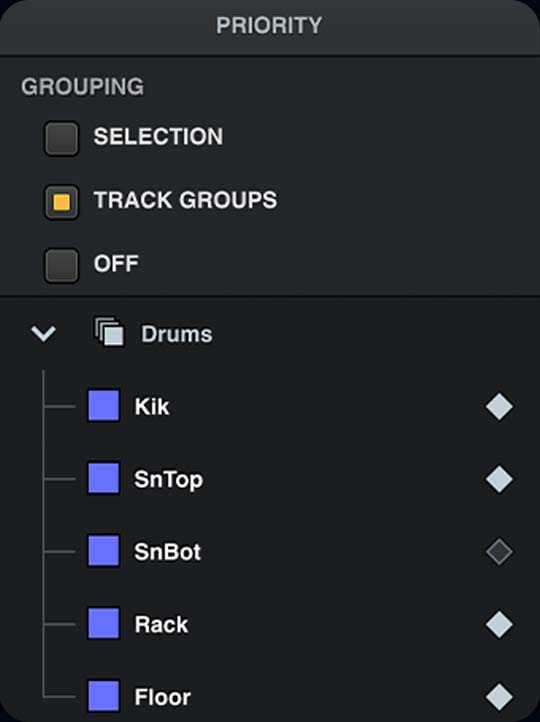Click the PRIORITY panel header
The height and width of the screenshot is (722, 540).
point(269,25)
